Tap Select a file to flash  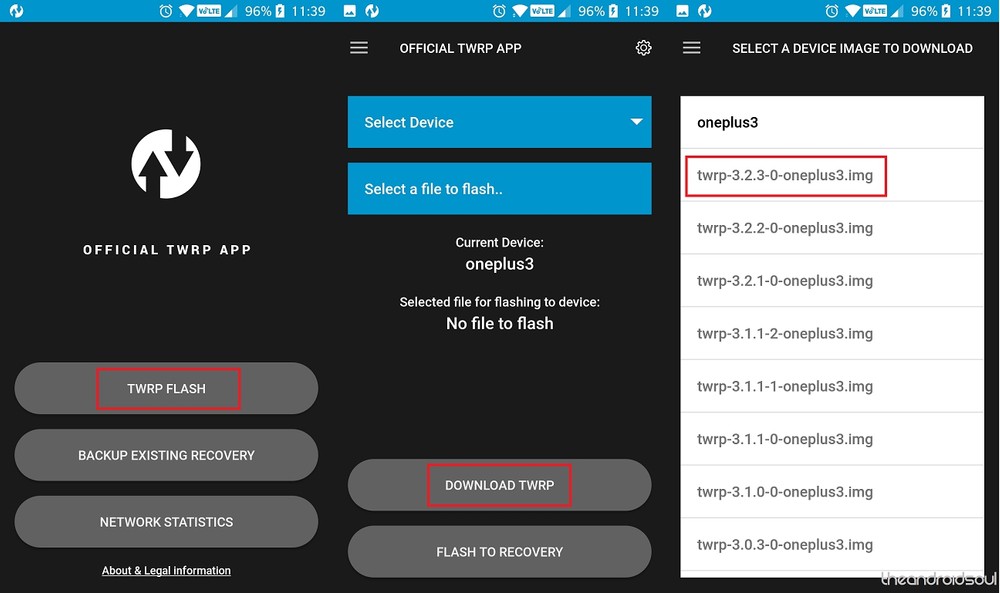coord(499,189)
